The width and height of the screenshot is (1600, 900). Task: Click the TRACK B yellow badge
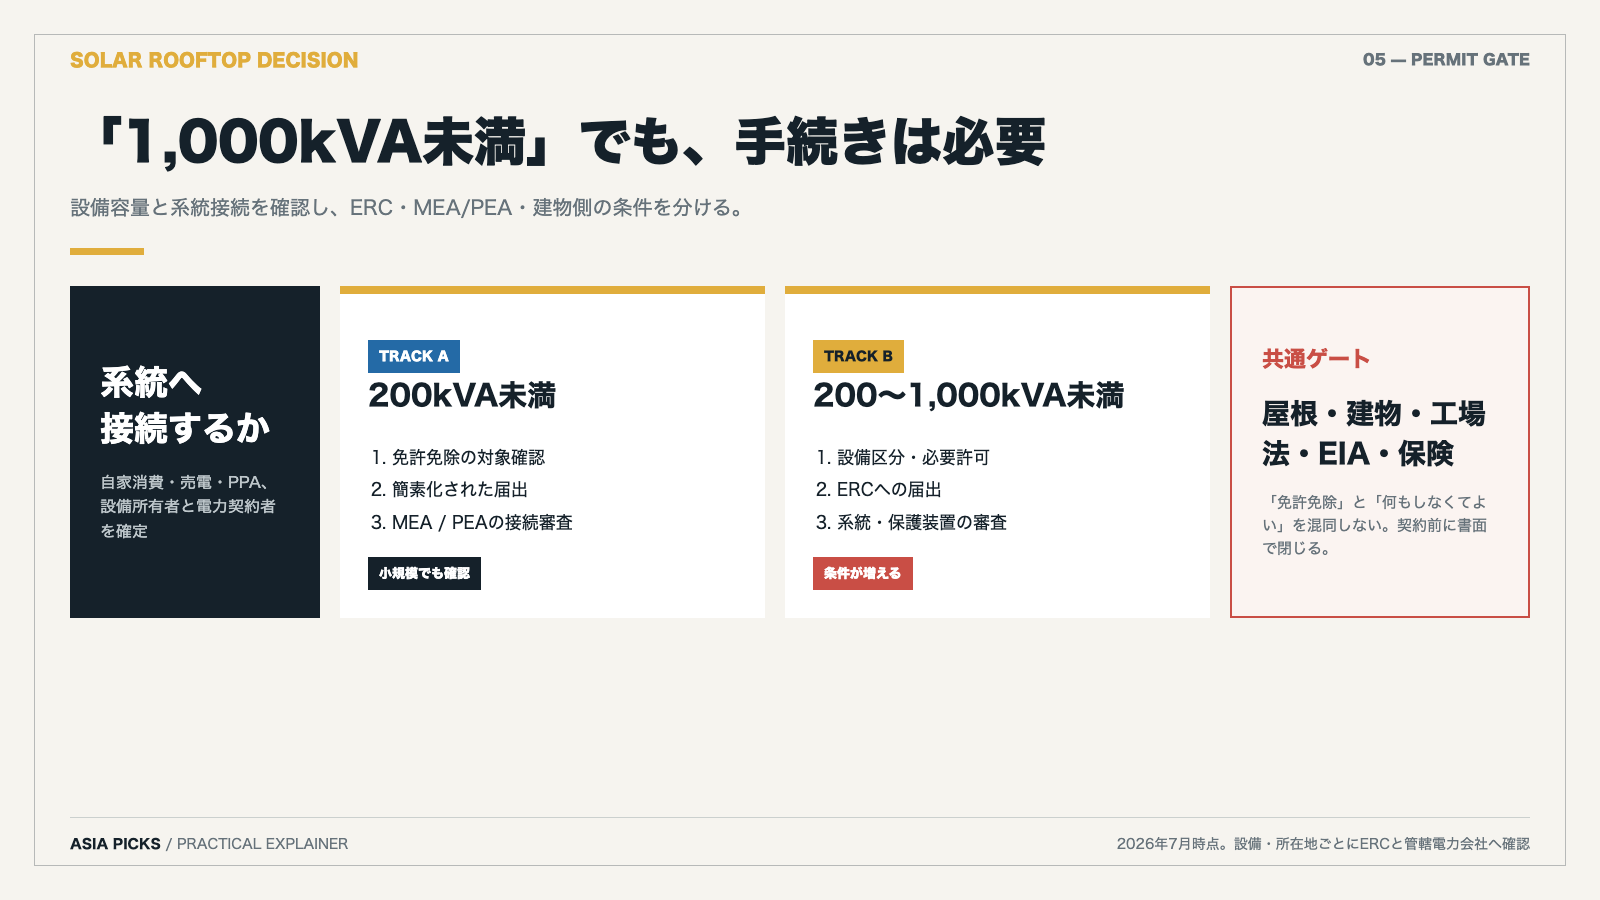[x=858, y=356]
